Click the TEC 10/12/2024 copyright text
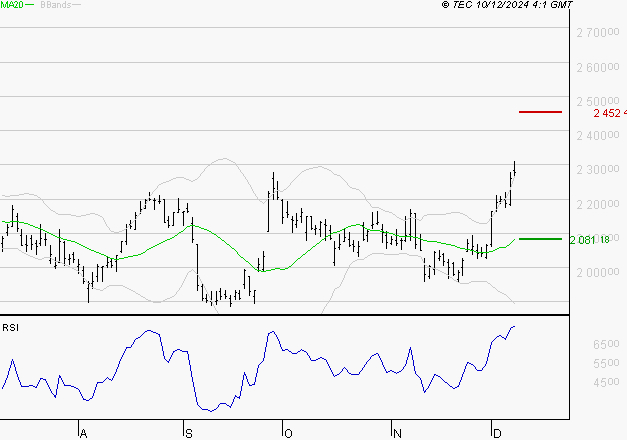Screen dimensions: 627x440 pos(507,5)
